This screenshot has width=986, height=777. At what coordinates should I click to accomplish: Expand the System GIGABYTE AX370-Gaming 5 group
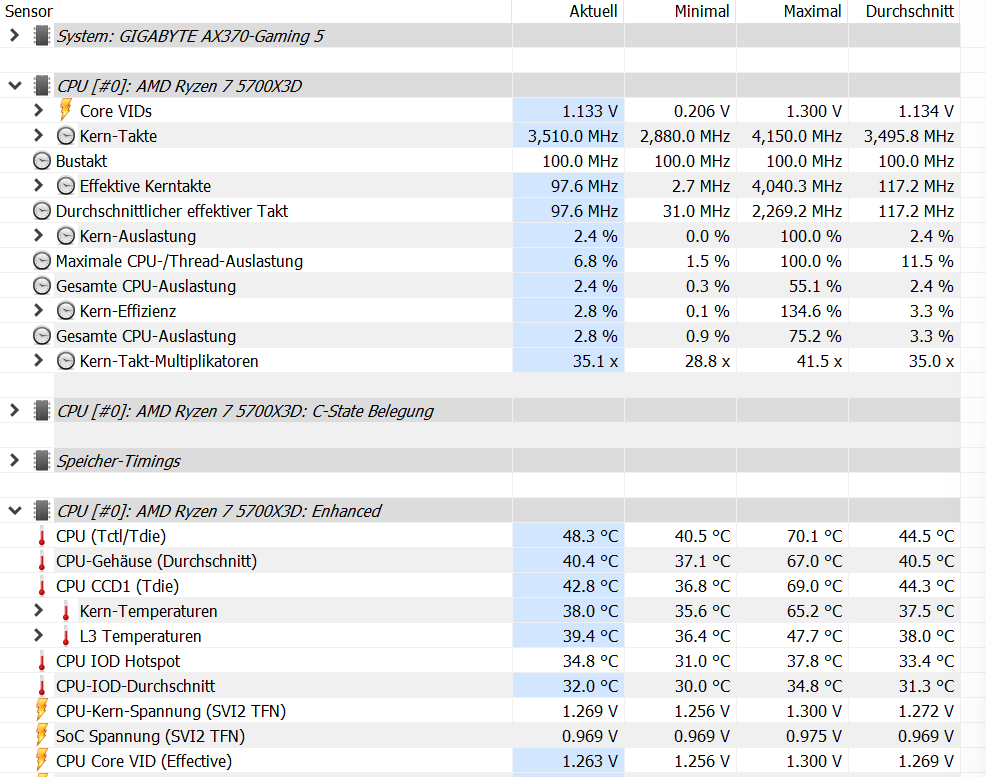tap(14, 36)
